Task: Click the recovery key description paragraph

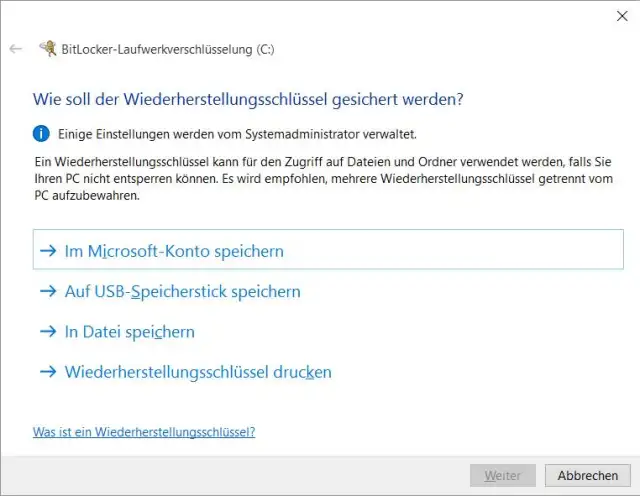Action: click(x=318, y=178)
